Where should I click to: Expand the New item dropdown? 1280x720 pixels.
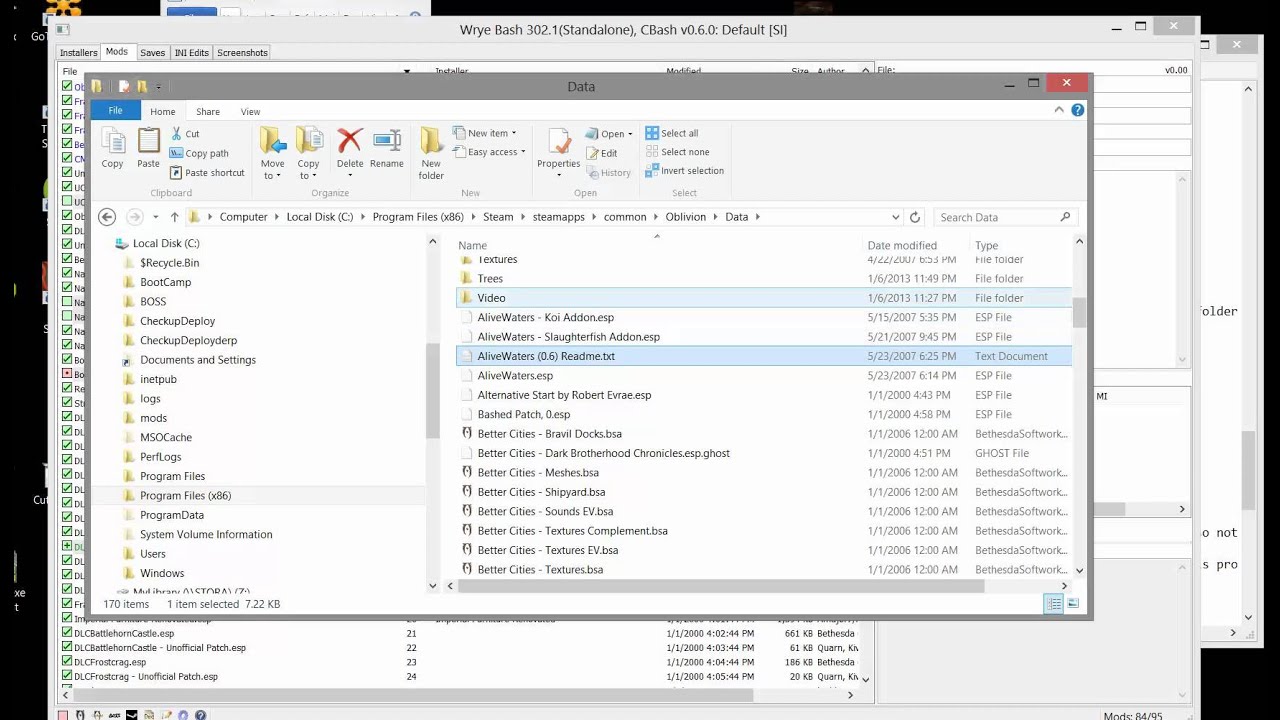(514, 133)
